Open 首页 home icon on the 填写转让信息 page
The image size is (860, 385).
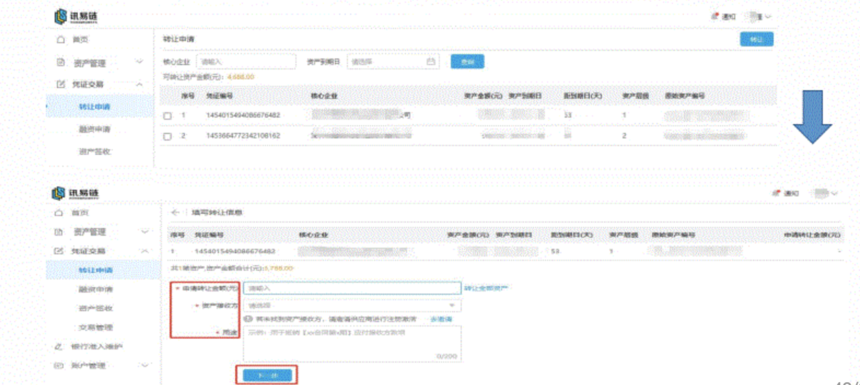tap(59, 212)
